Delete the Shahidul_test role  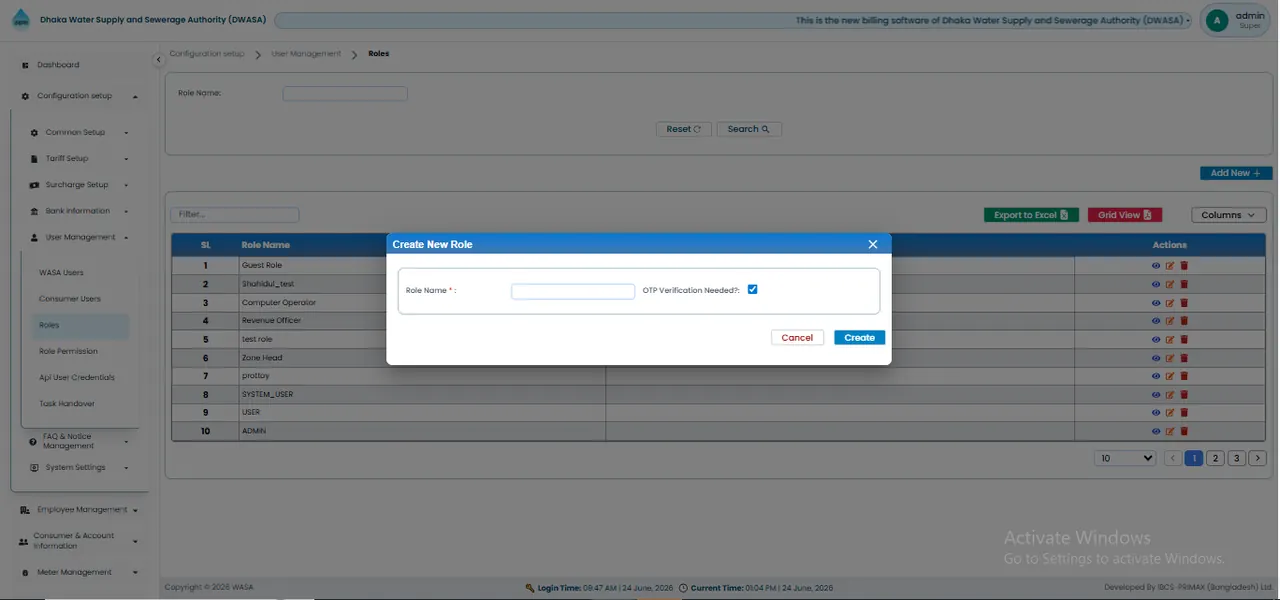click(1184, 284)
